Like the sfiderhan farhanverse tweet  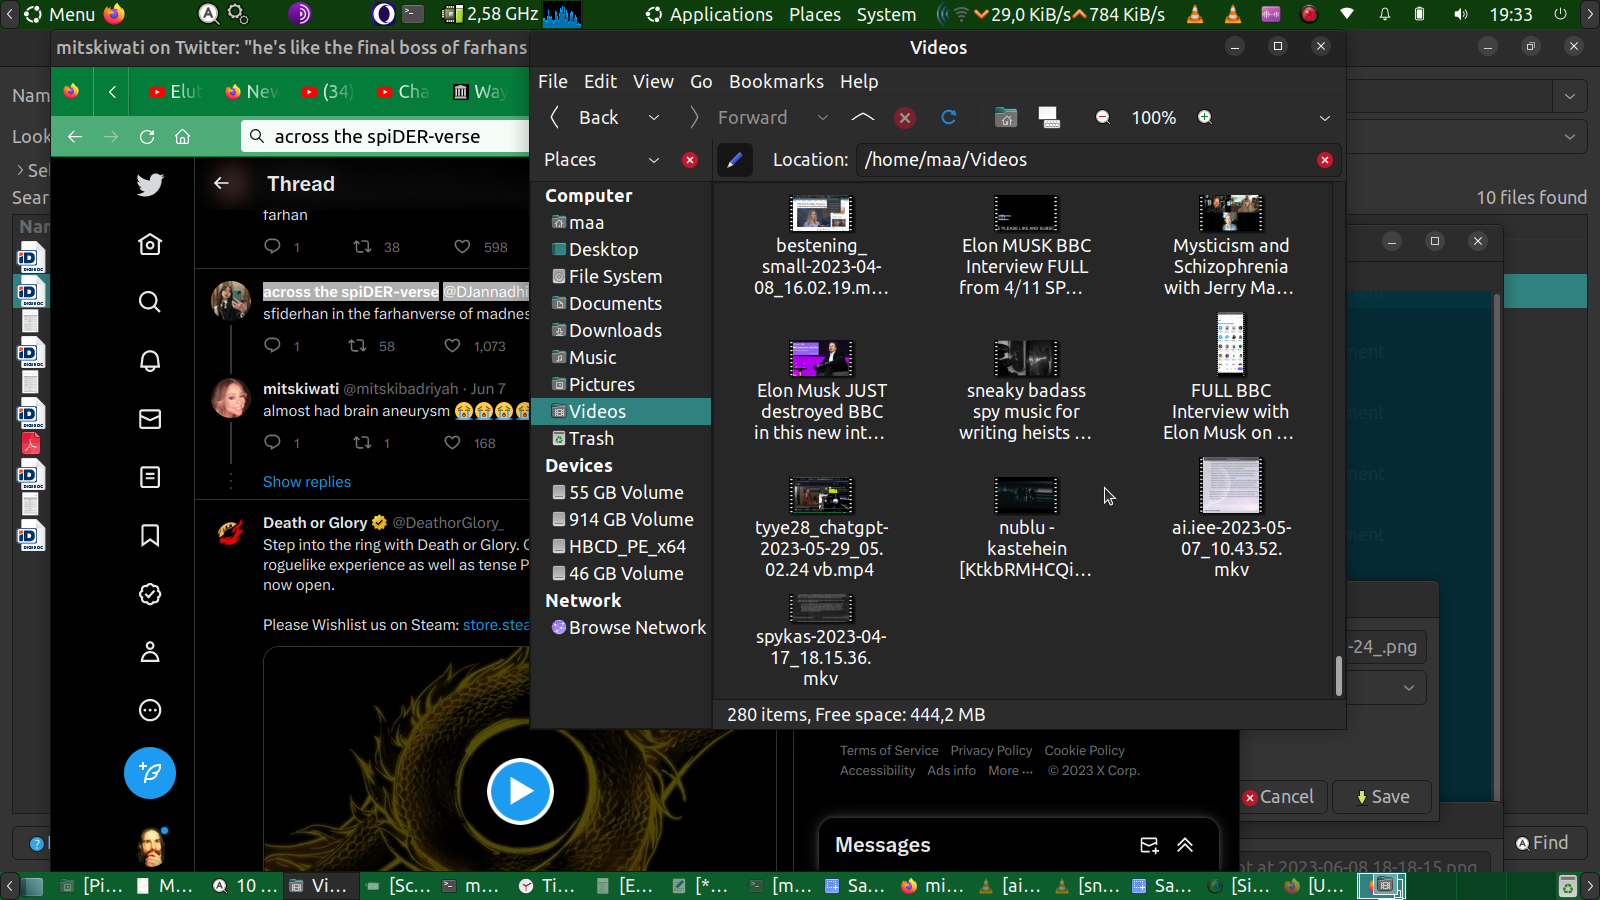[453, 346]
